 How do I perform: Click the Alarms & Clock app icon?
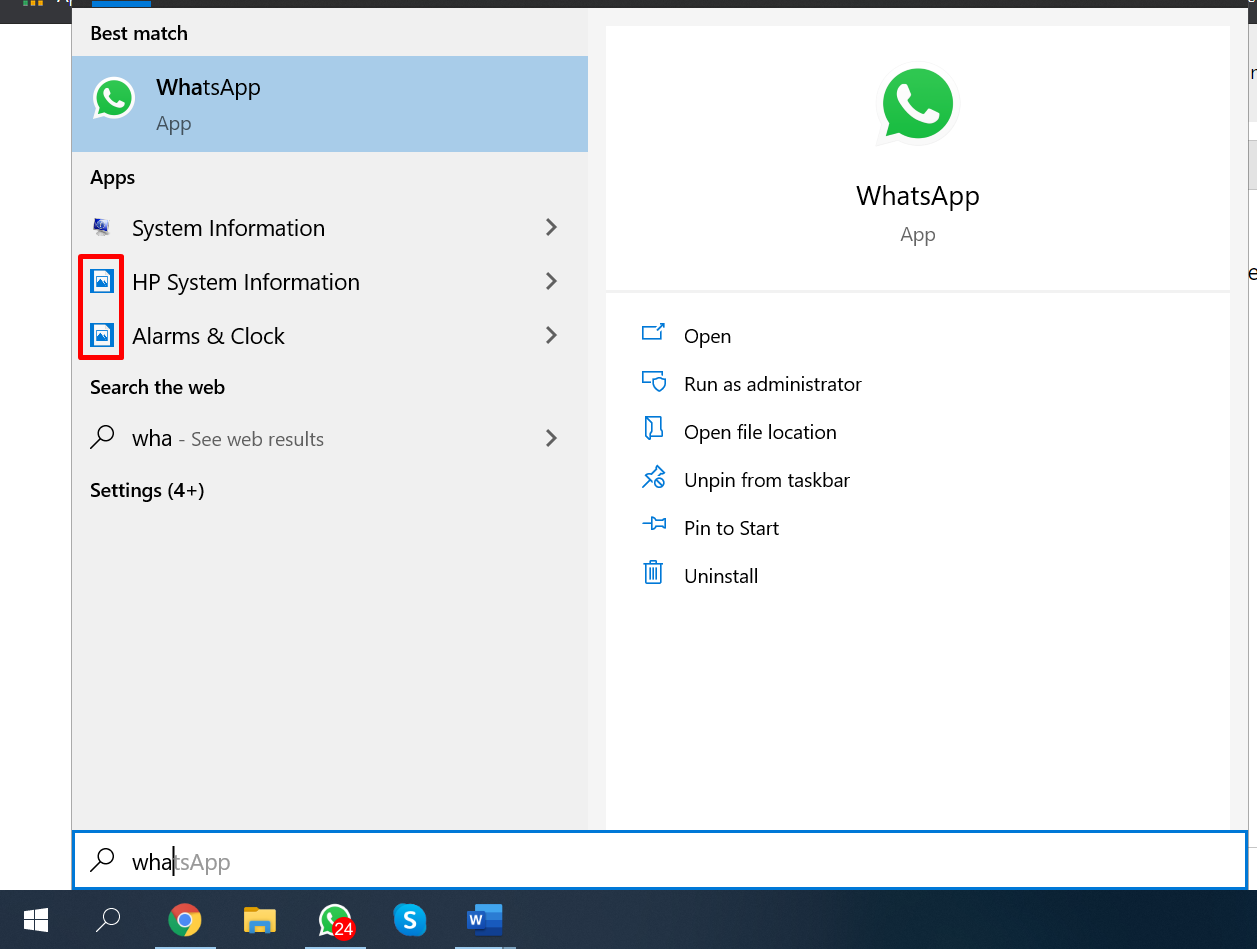101,335
